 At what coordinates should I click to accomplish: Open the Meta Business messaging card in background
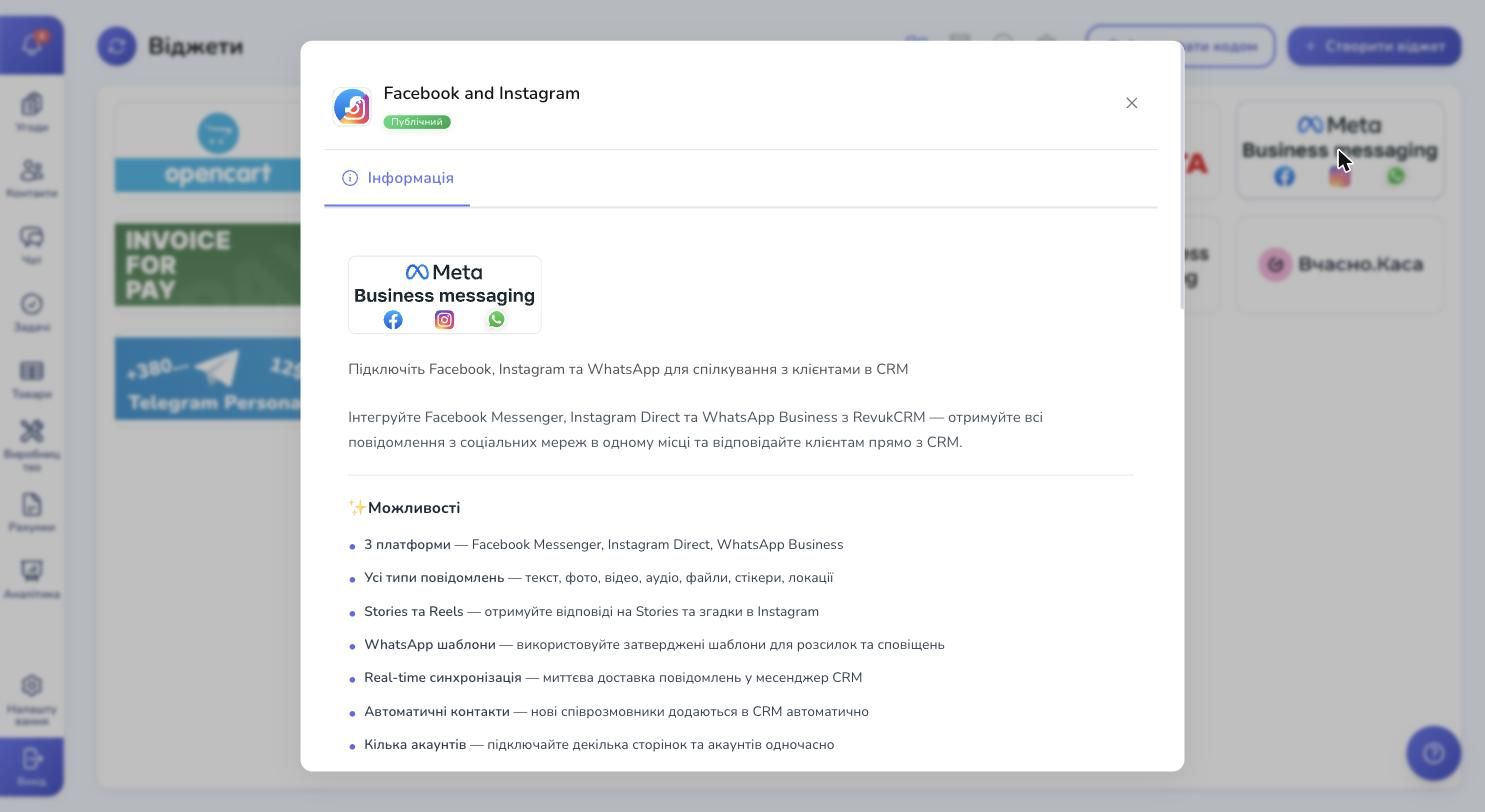[1340, 150]
